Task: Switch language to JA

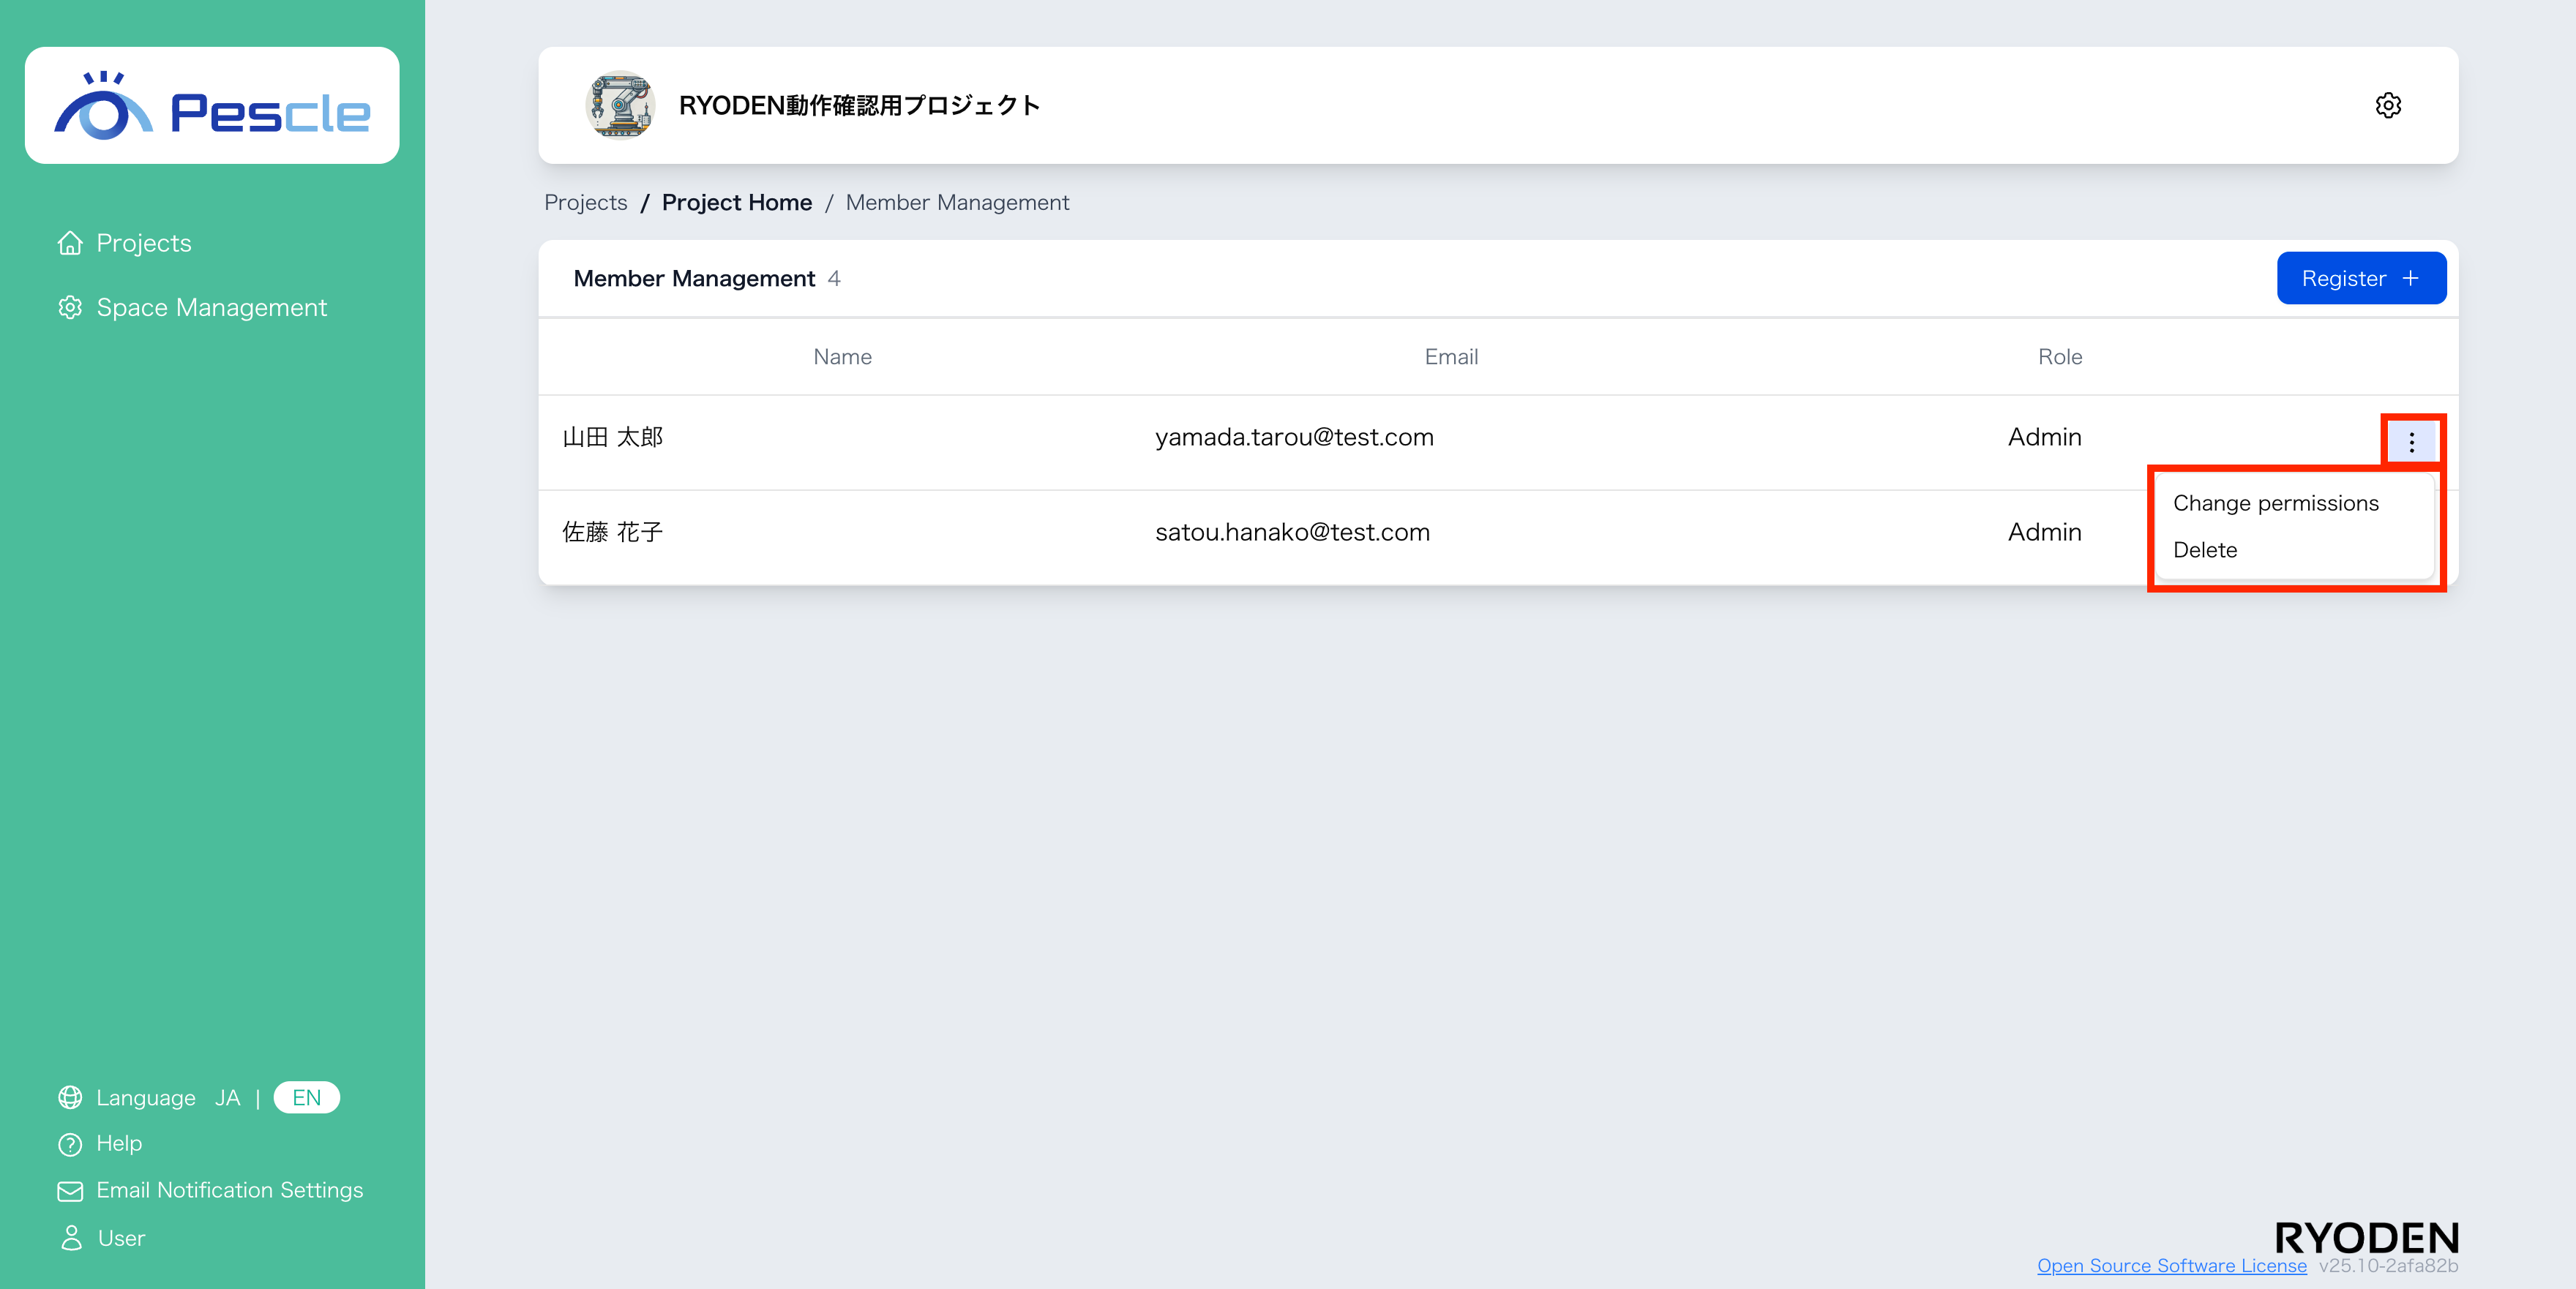Action: coord(228,1097)
